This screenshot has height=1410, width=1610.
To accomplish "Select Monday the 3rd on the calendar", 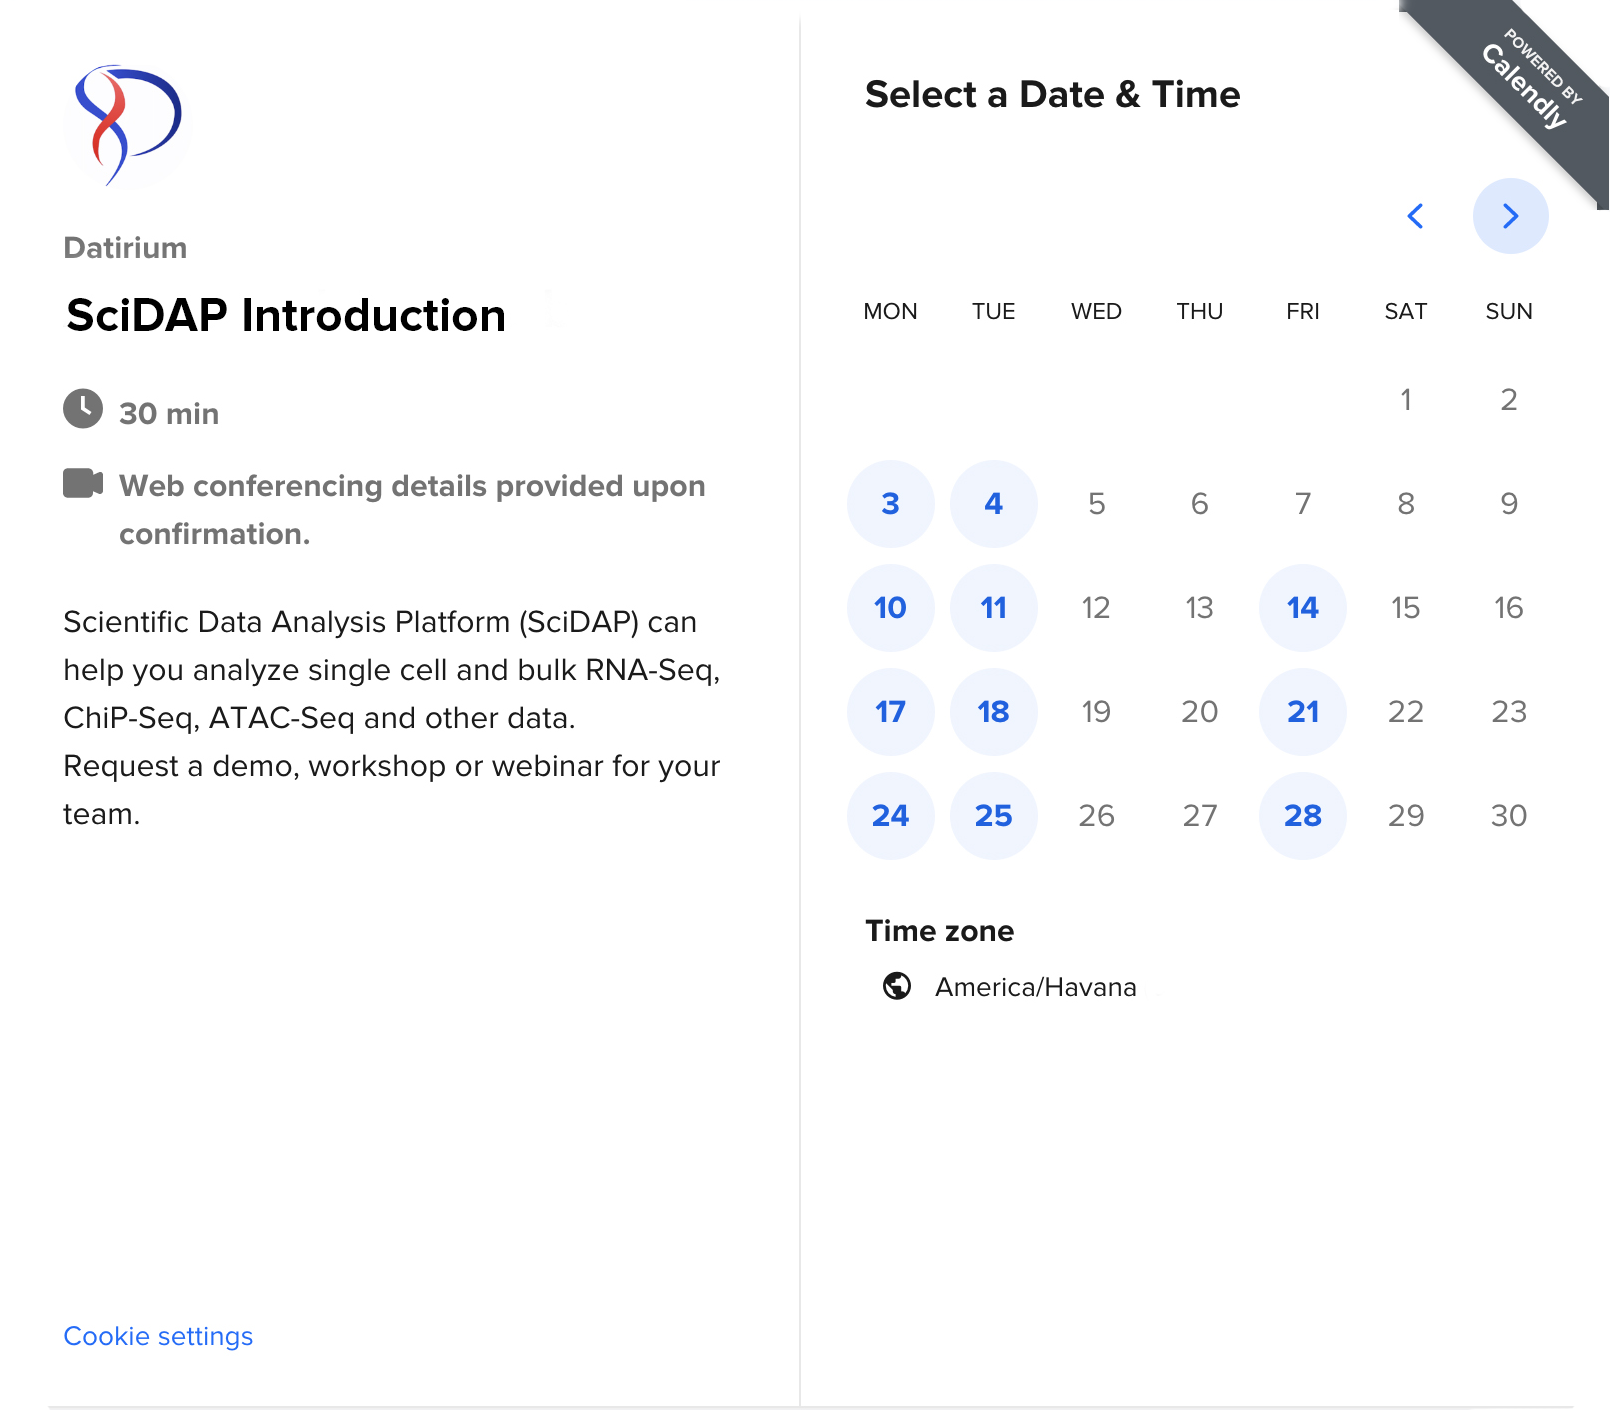I will click(890, 503).
